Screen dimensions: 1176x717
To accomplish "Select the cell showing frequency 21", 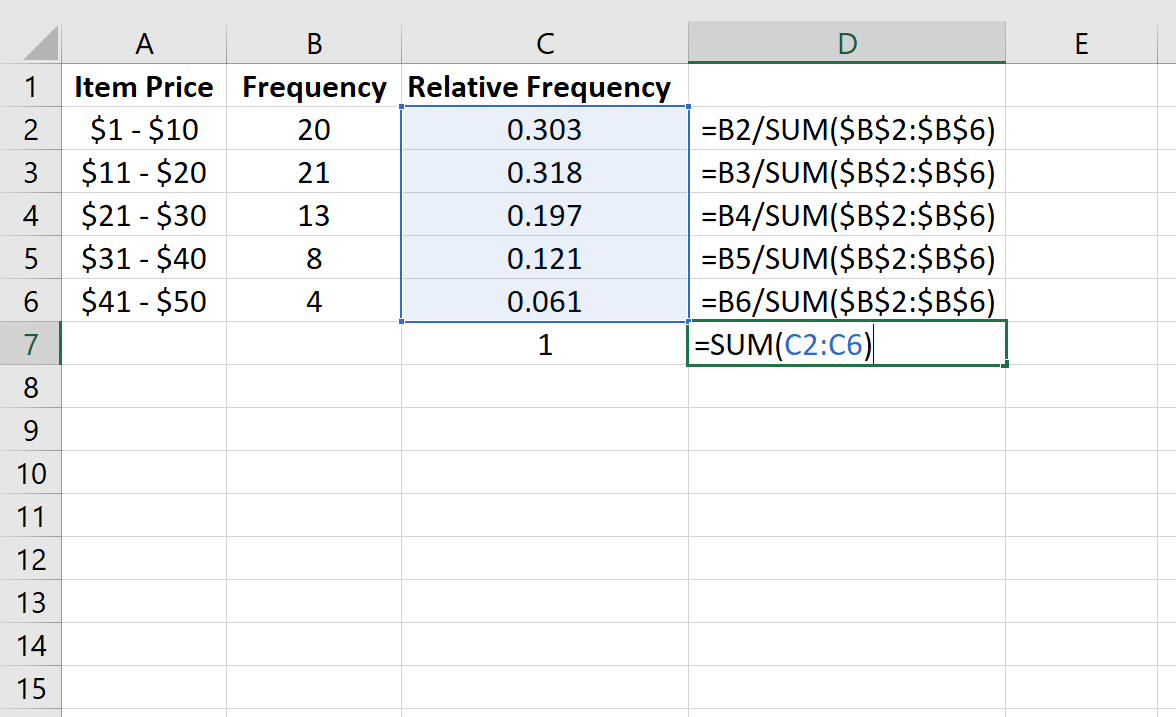I will [x=313, y=172].
